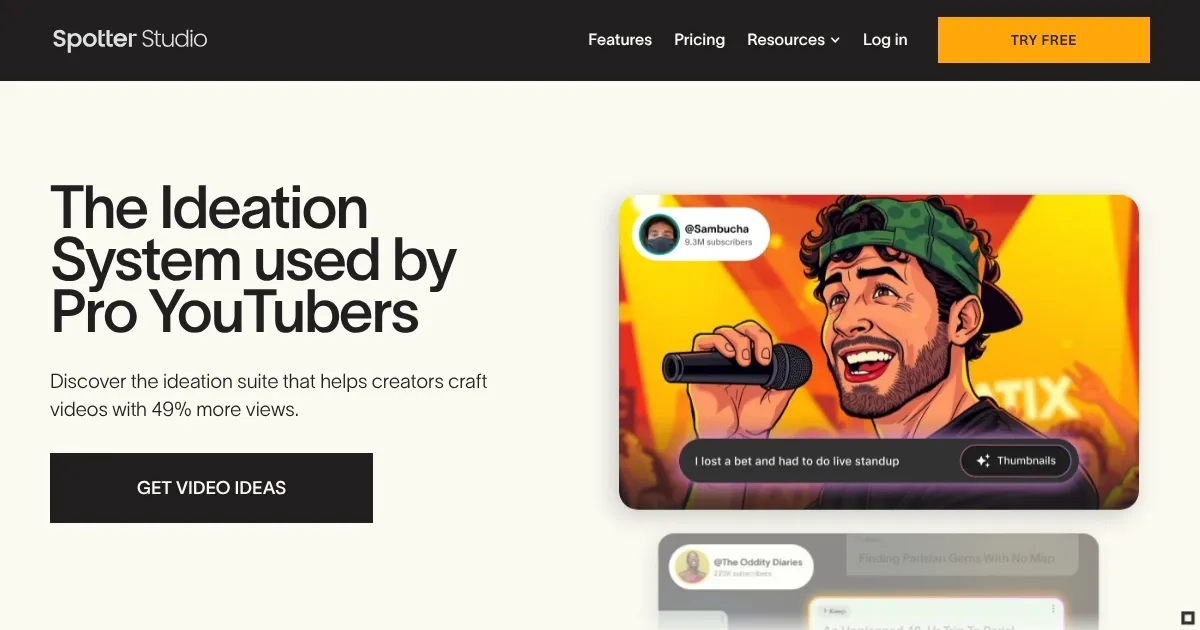Expand the Resources dropdown chevron

(835, 40)
